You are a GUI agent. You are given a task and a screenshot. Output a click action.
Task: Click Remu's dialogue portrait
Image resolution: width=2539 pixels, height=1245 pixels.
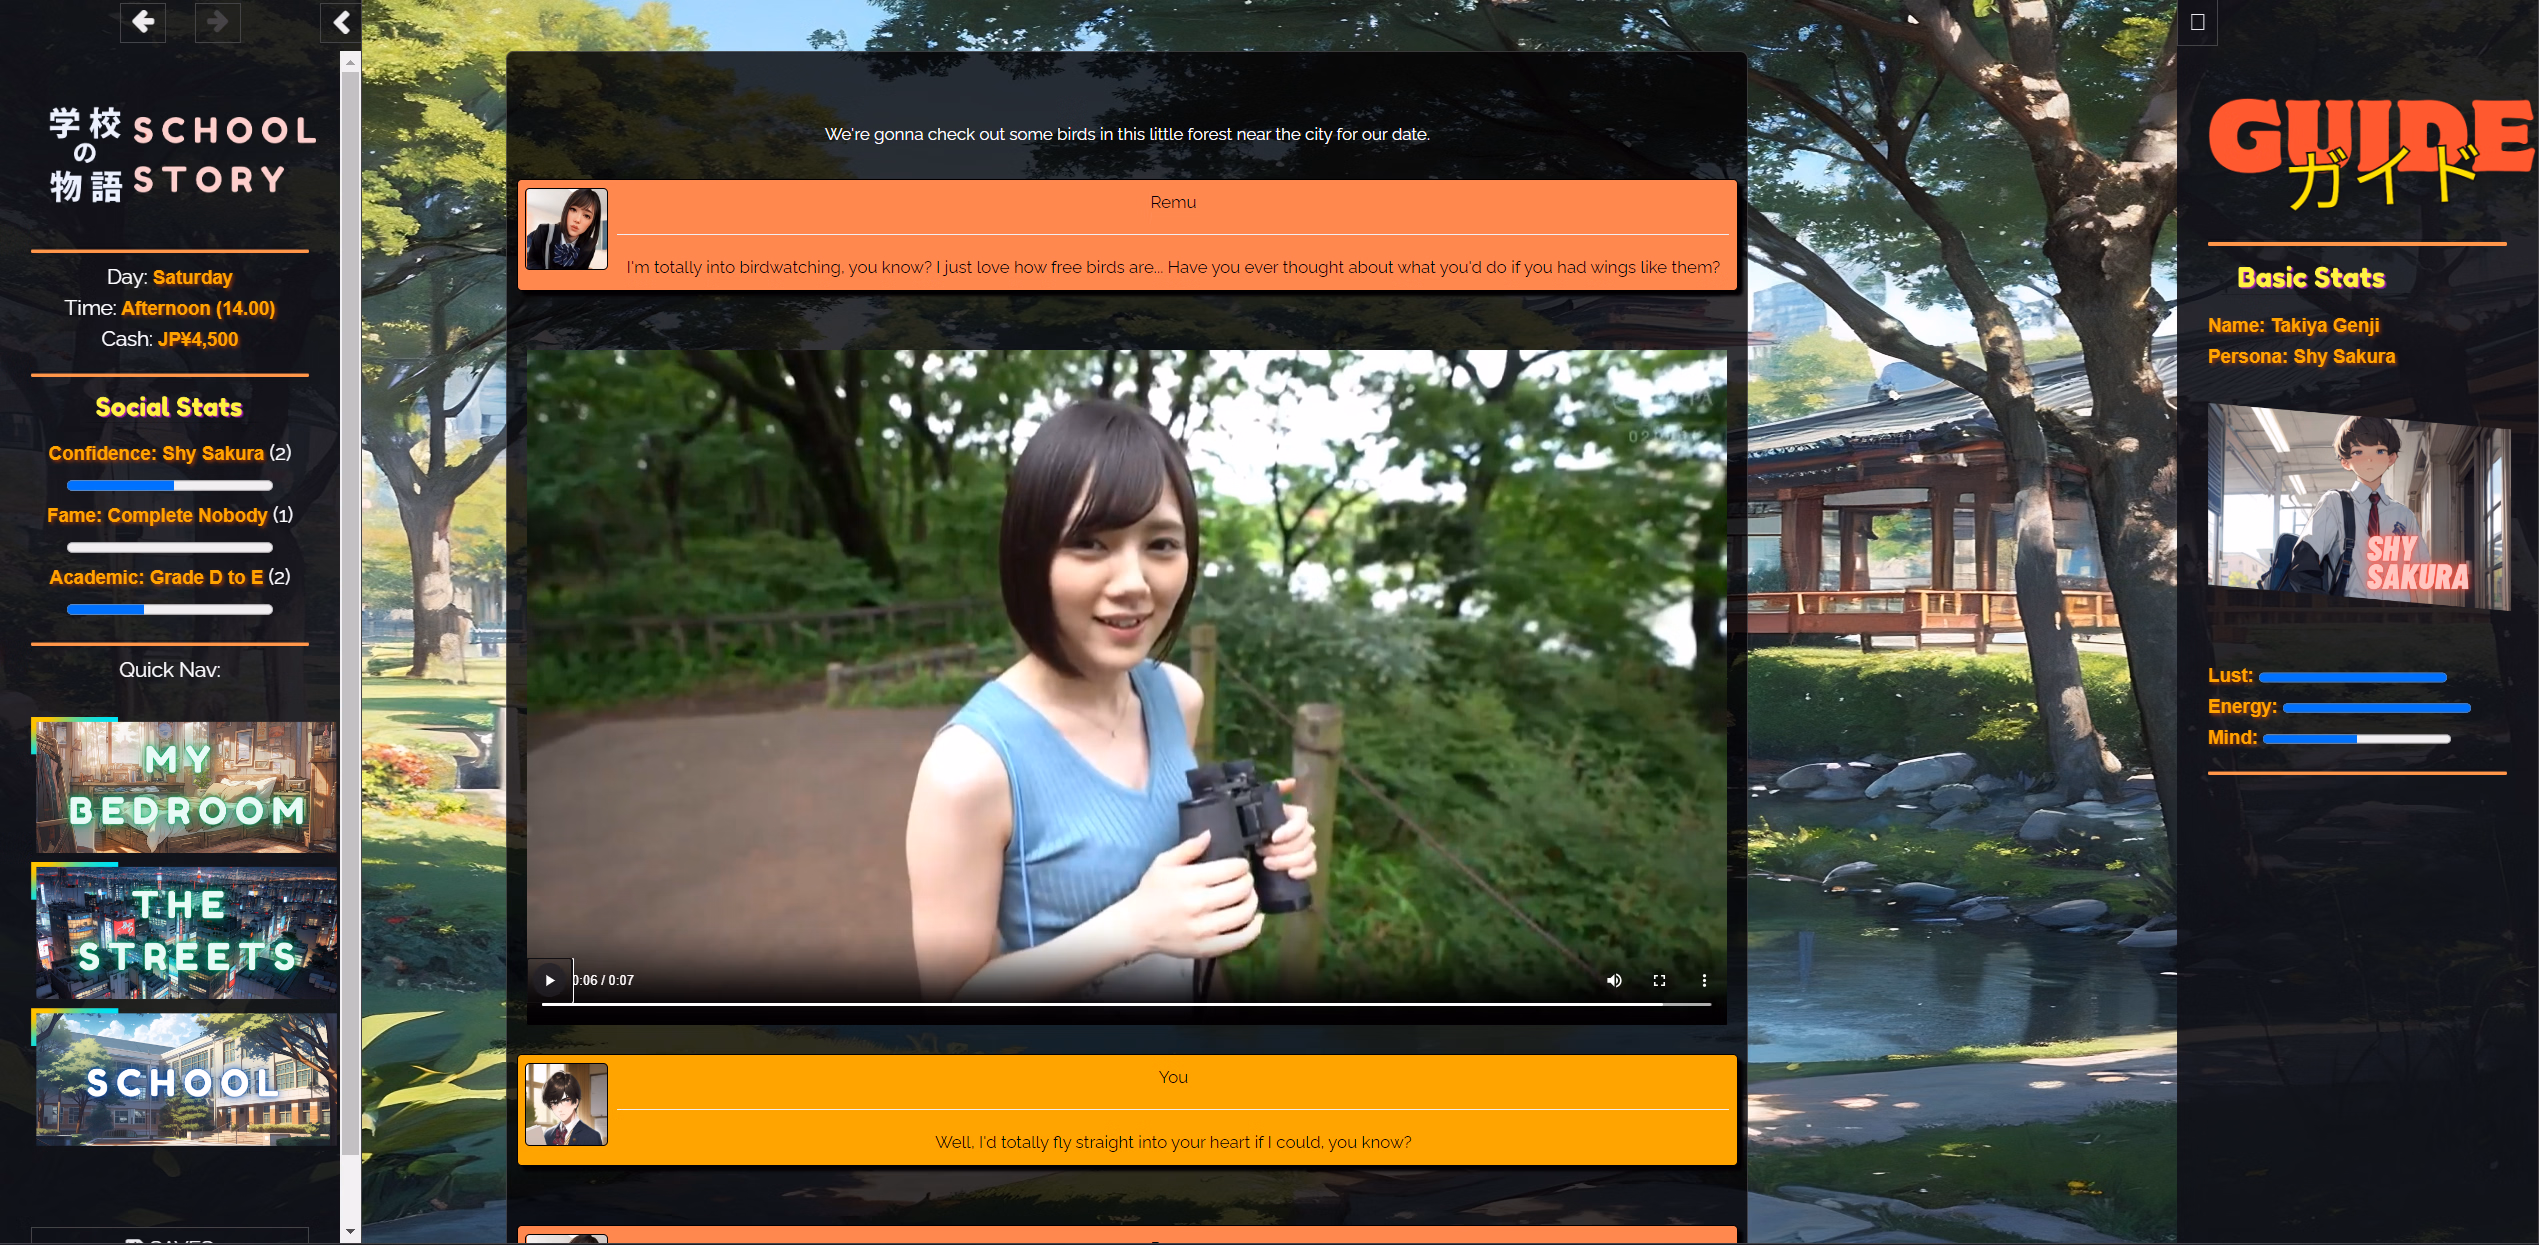click(566, 228)
